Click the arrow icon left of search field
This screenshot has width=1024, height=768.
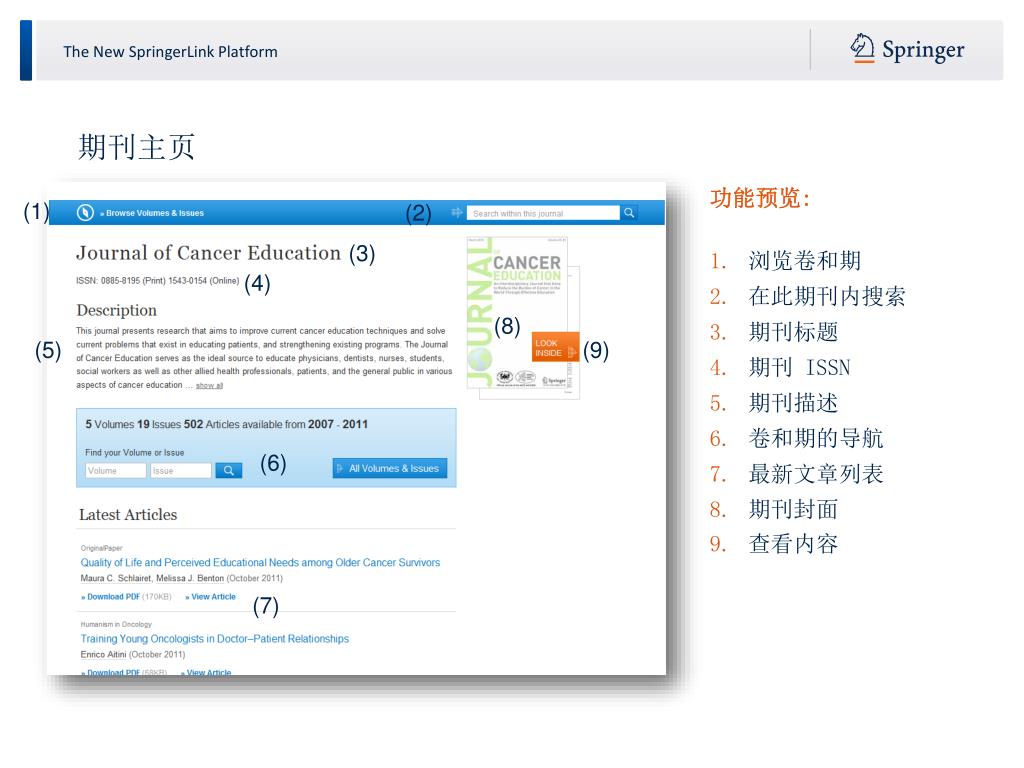pos(456,213)
